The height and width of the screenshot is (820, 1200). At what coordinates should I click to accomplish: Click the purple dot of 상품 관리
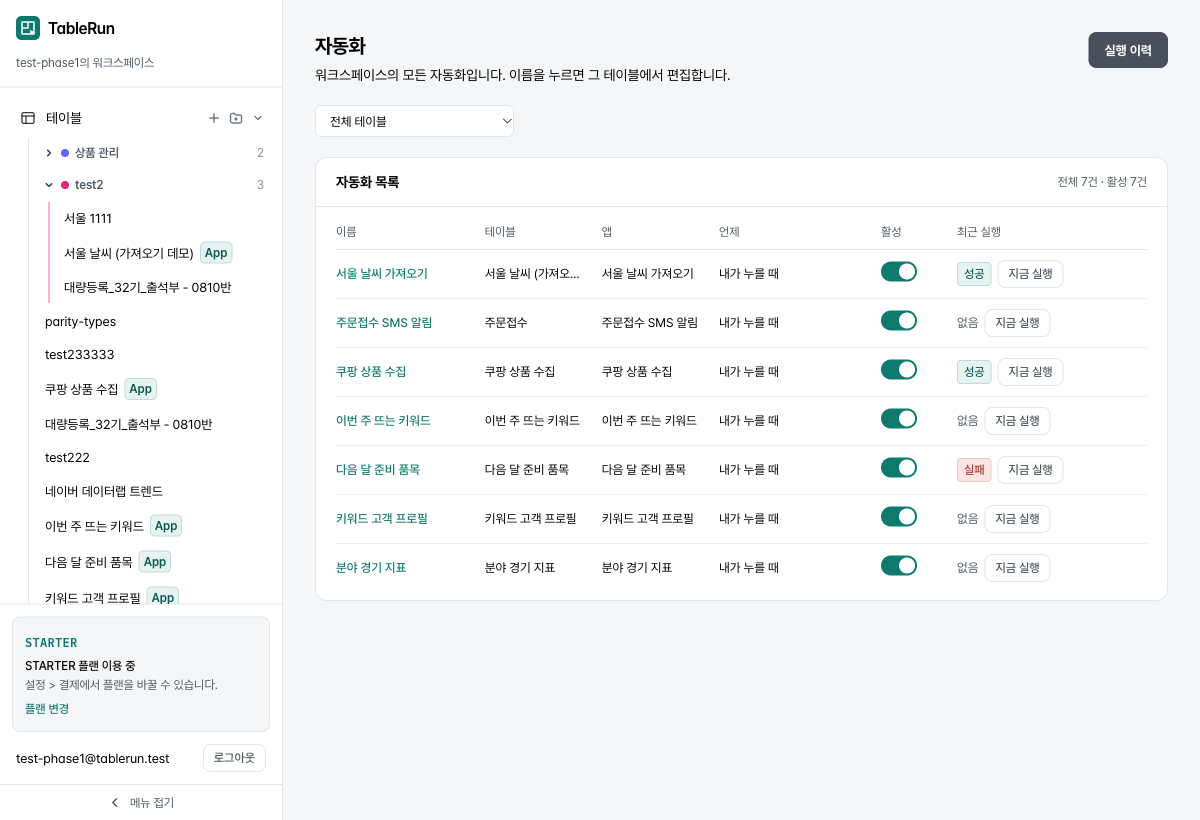[65, 153]
